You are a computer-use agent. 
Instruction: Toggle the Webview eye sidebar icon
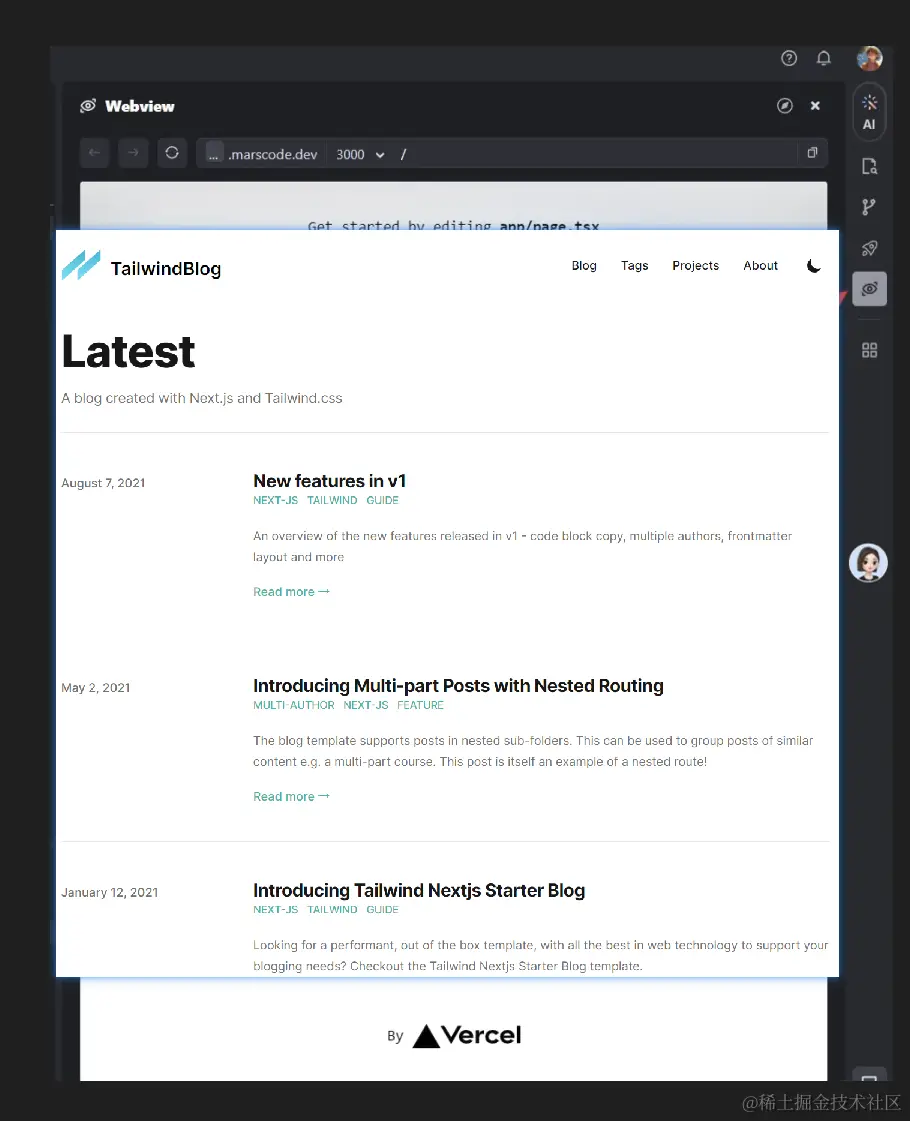pyautogui.click(x=869, y=289)
